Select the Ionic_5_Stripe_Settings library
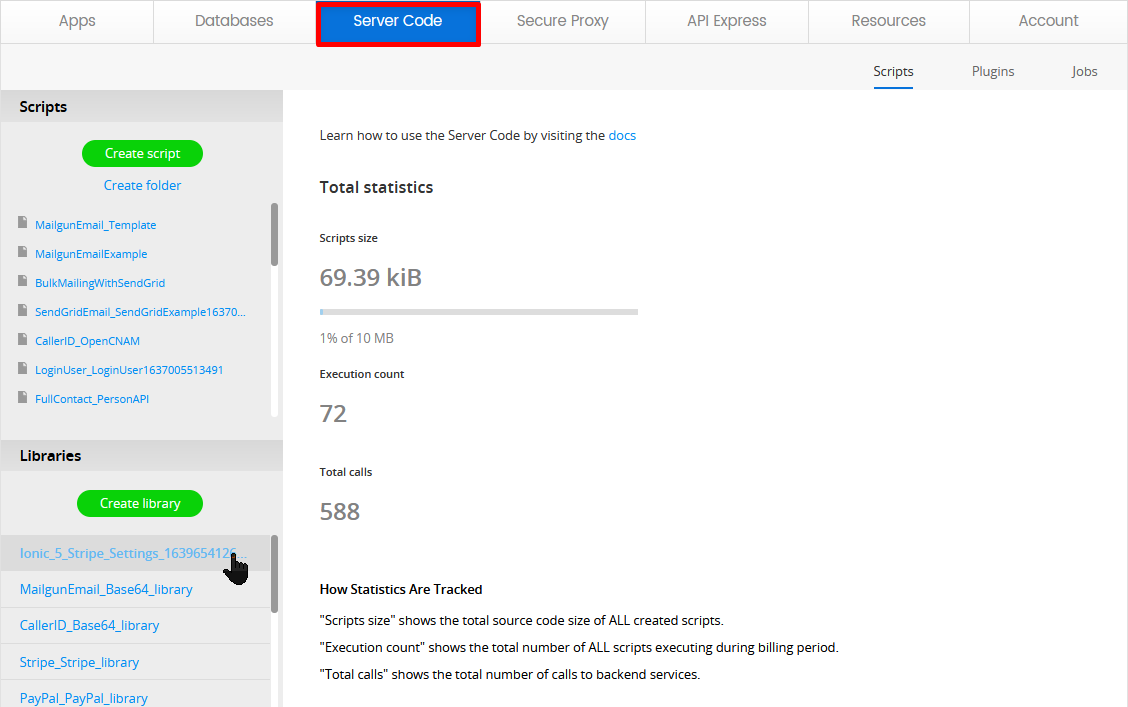Screen dimensions: 1128x707 tap(135, 553)
